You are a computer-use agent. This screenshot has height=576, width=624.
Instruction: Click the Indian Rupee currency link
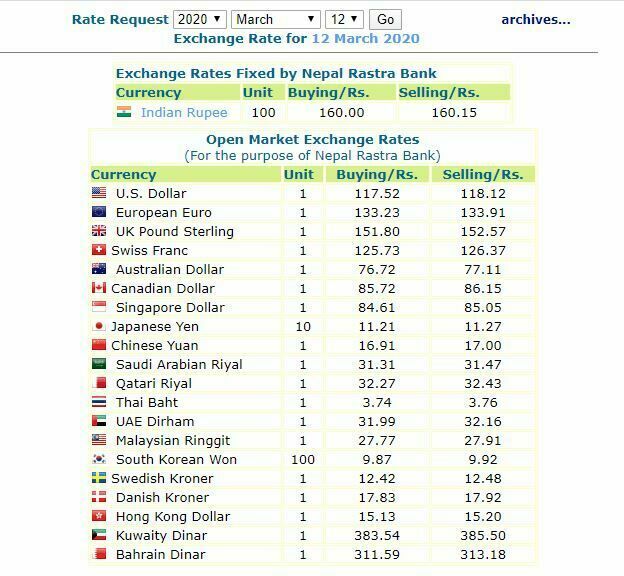pos(184,112)
